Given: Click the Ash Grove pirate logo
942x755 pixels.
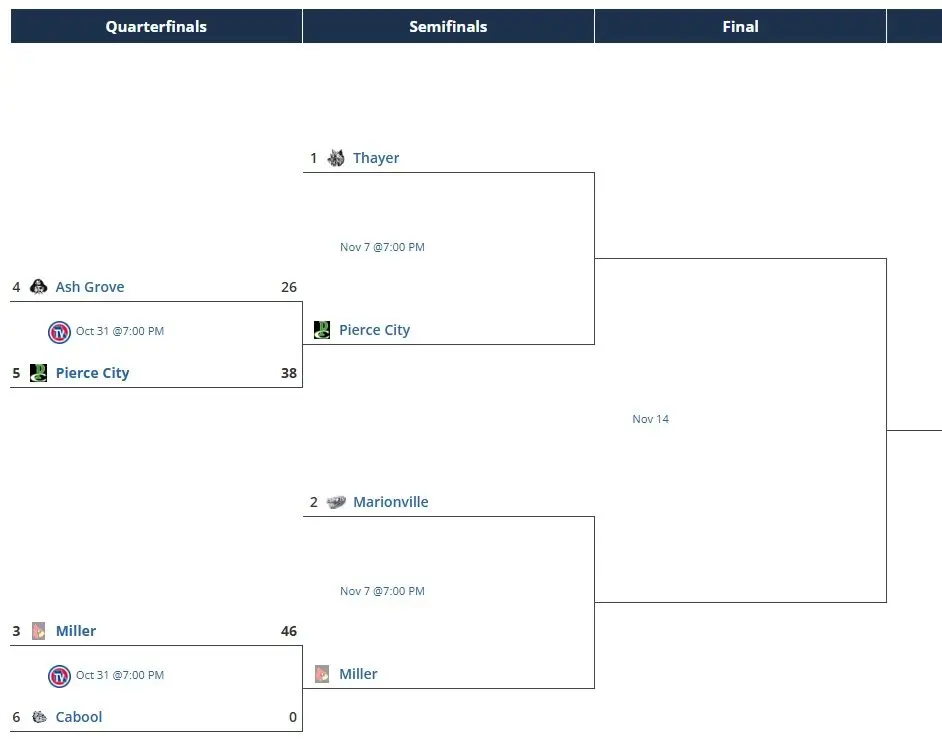Looking at the screenshot, I should point(39,287).
